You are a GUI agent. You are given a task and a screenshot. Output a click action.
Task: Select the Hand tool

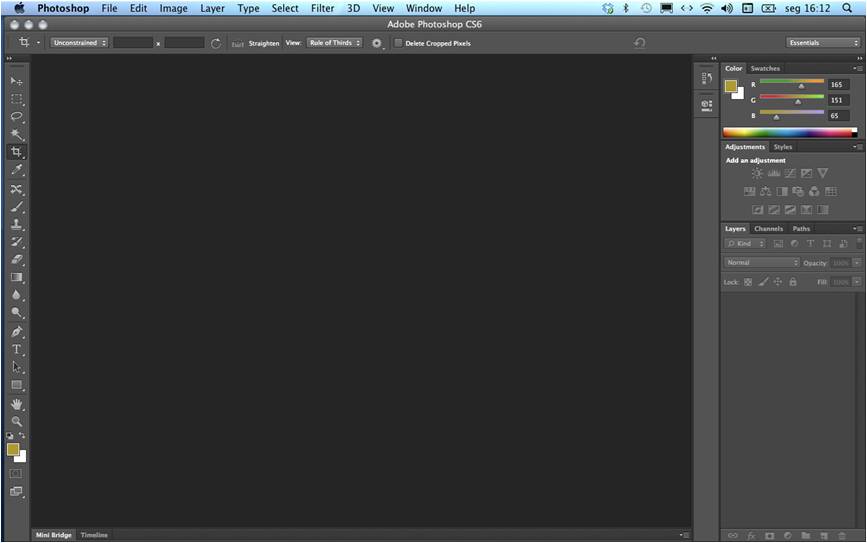(x=17, y=404)
